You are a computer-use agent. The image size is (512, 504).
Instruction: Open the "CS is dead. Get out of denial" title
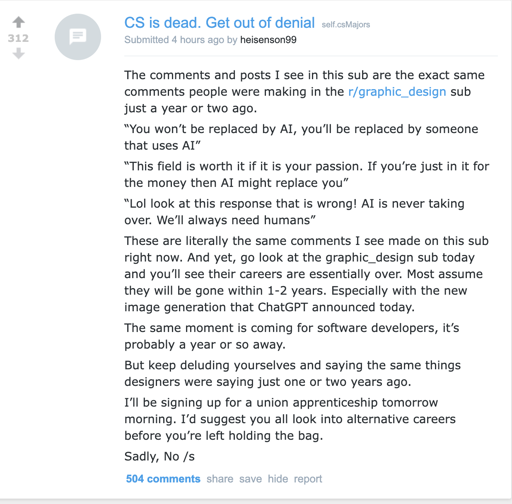(219, 23)
